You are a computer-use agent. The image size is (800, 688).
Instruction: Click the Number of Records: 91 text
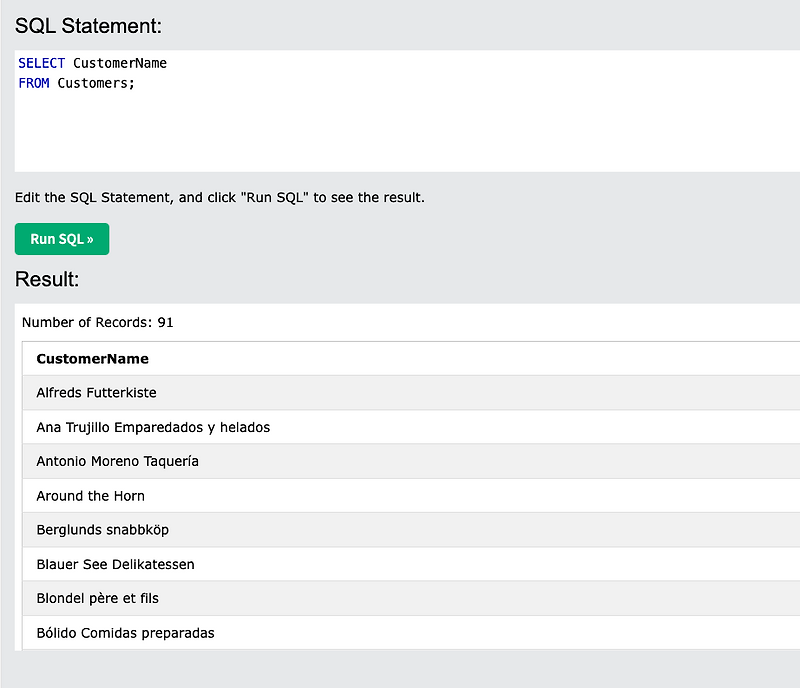pyautogui.click(x=97, y=322)
